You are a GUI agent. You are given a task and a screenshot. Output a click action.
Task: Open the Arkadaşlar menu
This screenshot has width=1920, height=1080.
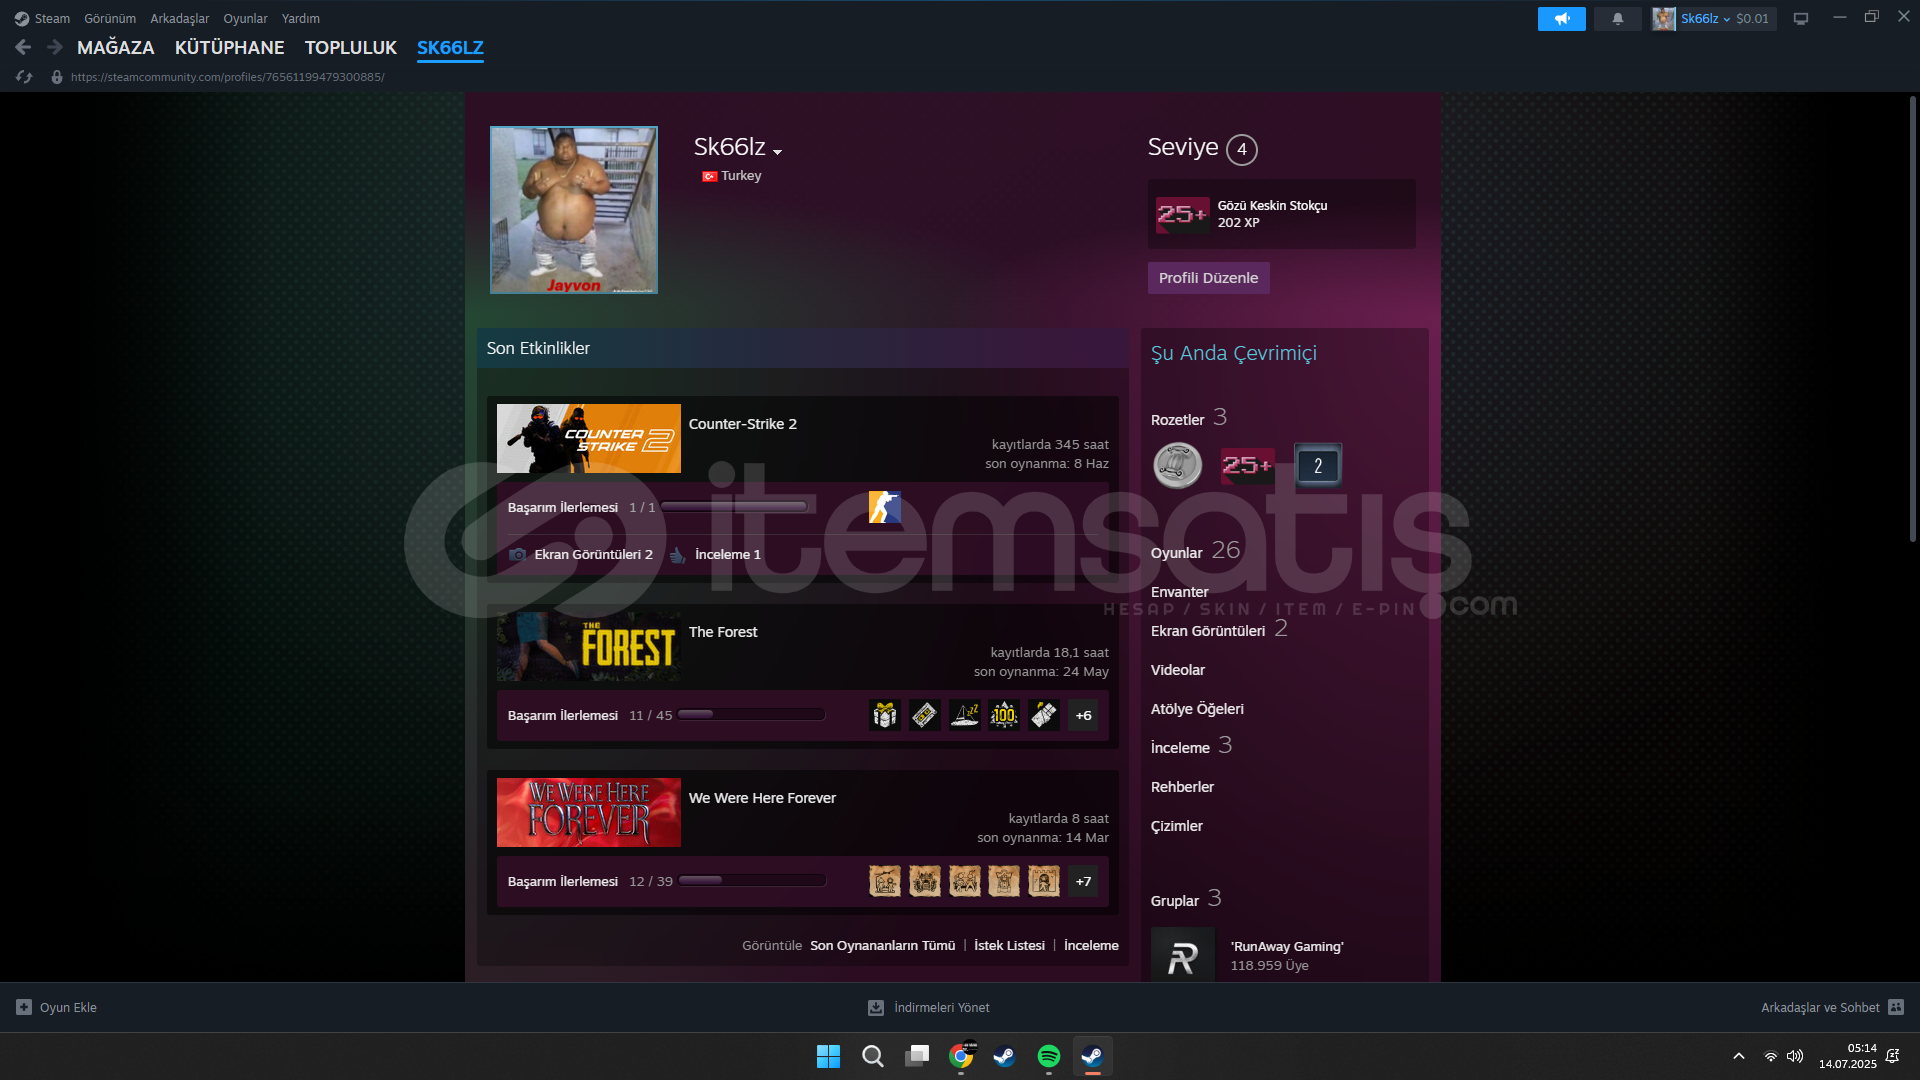(x=180, y=18)
